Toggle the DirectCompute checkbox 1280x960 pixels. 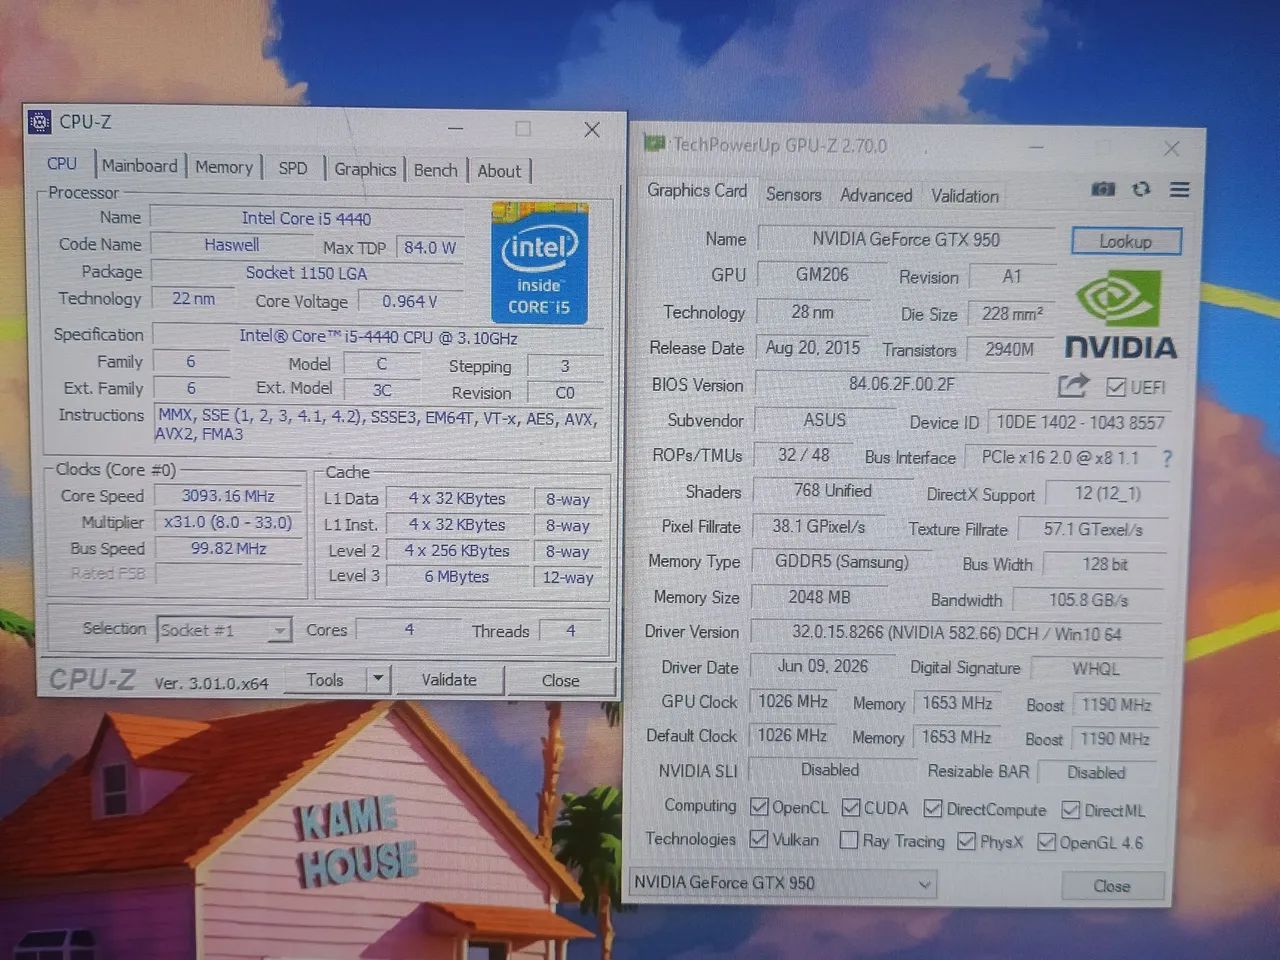click(933, 808)
